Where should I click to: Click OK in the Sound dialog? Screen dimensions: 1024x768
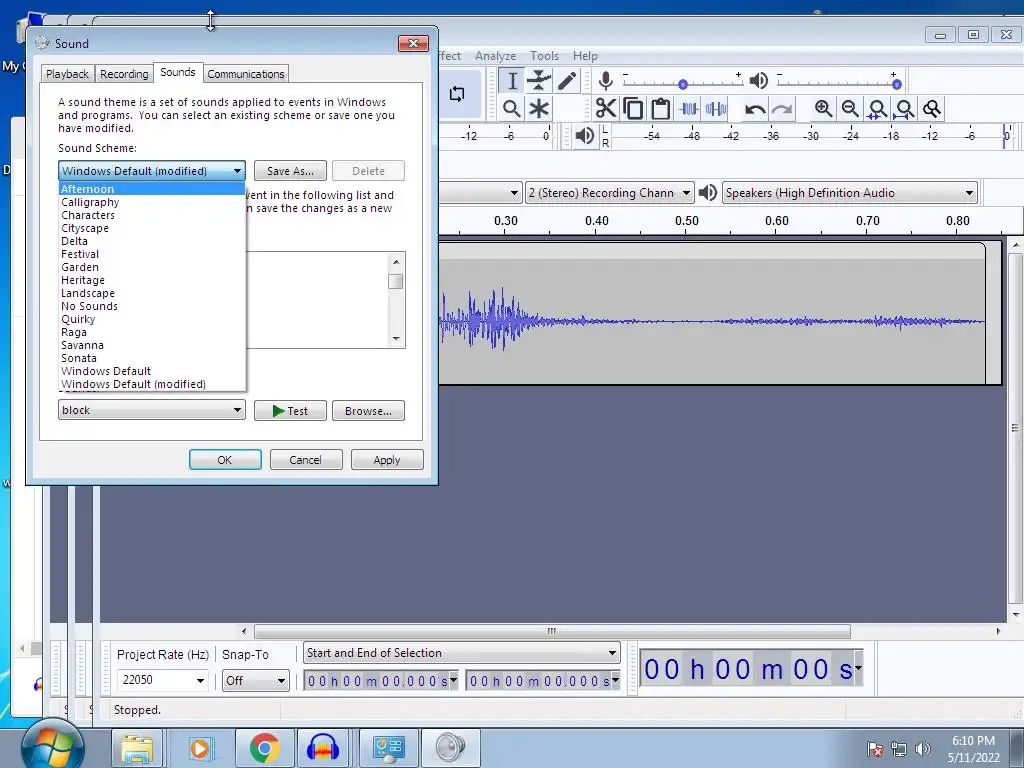(225, 460)
